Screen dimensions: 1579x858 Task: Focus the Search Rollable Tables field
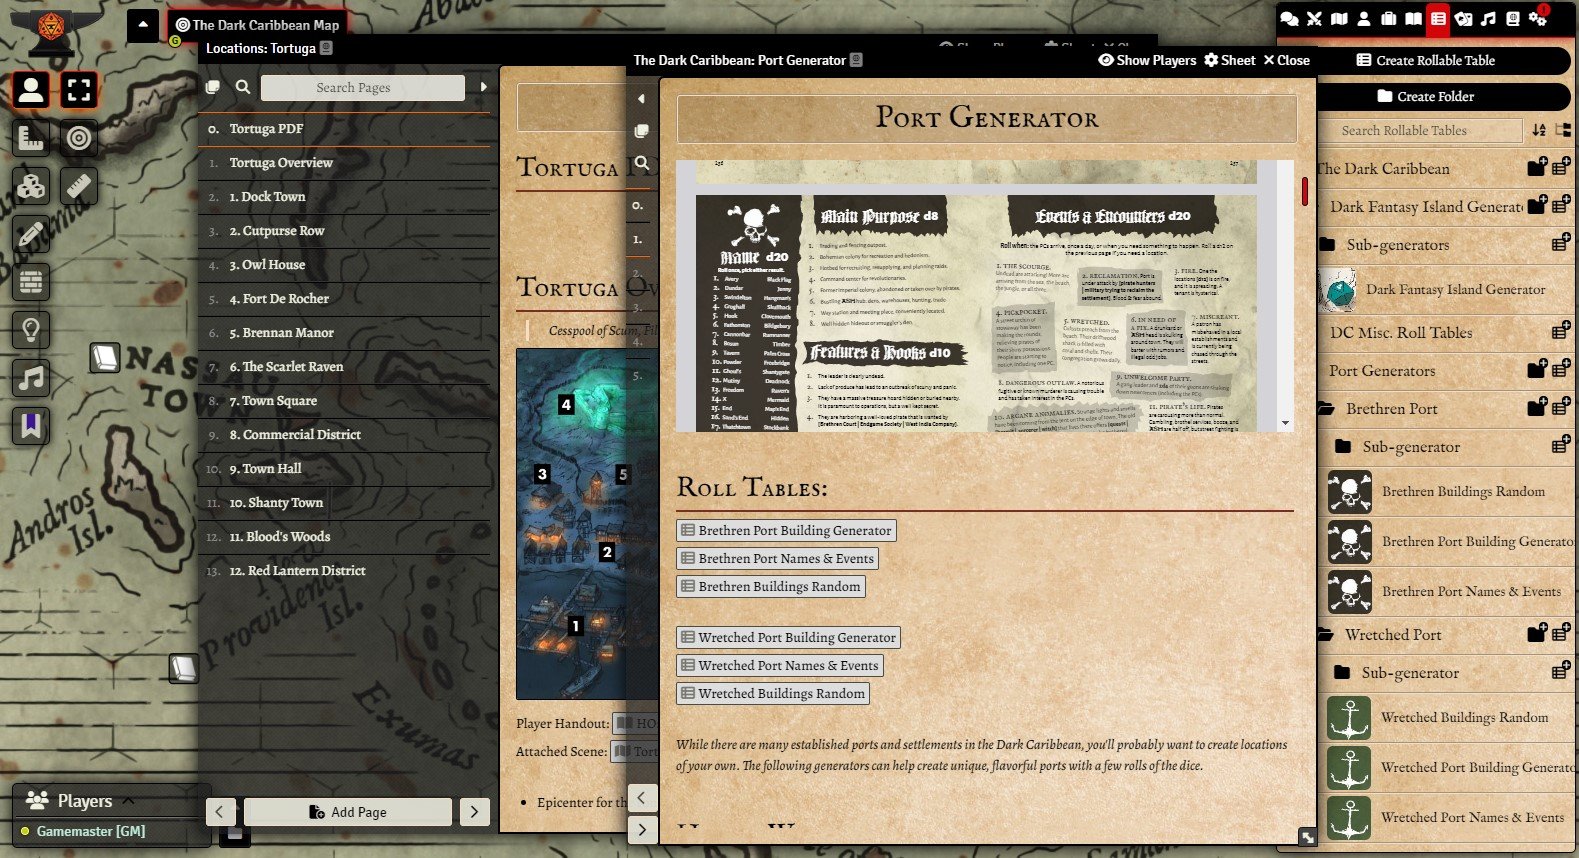pyautogui.click(x=1420, y=131)
